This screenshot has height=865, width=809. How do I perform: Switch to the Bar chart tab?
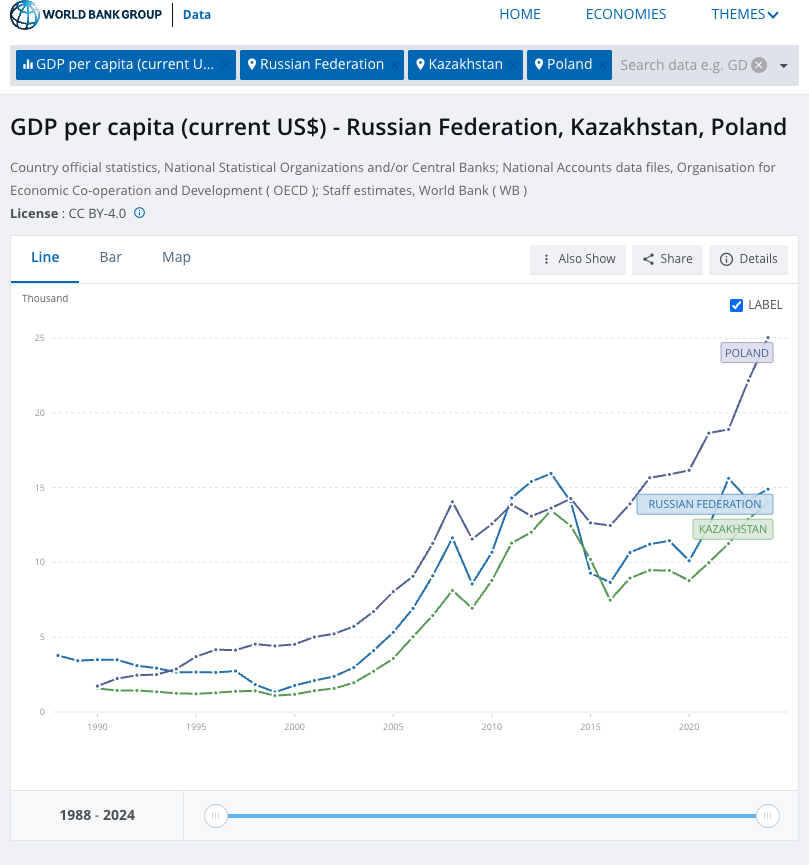pos(111,257)
